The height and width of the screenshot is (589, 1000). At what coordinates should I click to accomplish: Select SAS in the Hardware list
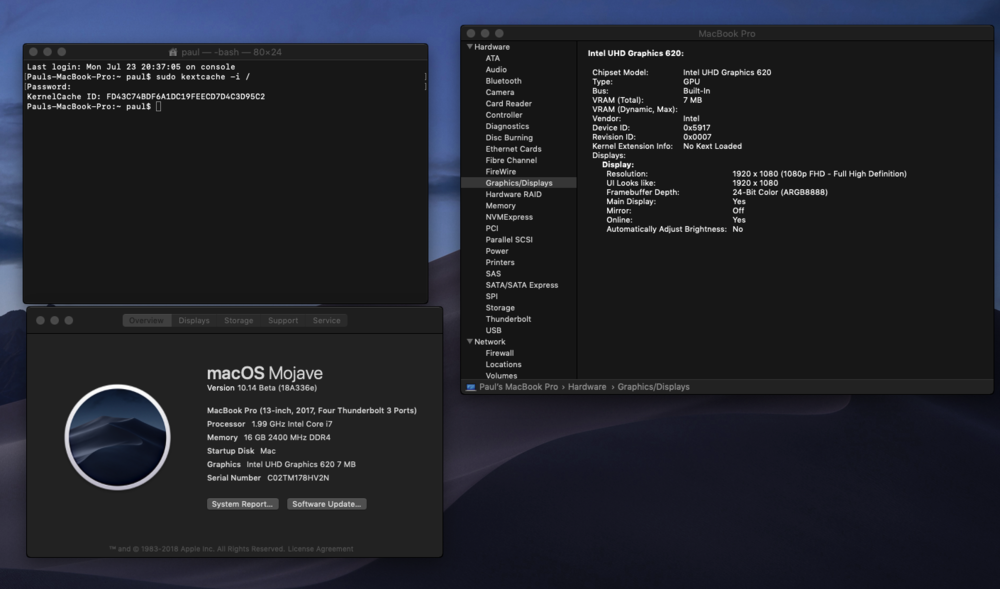(493, 274)
